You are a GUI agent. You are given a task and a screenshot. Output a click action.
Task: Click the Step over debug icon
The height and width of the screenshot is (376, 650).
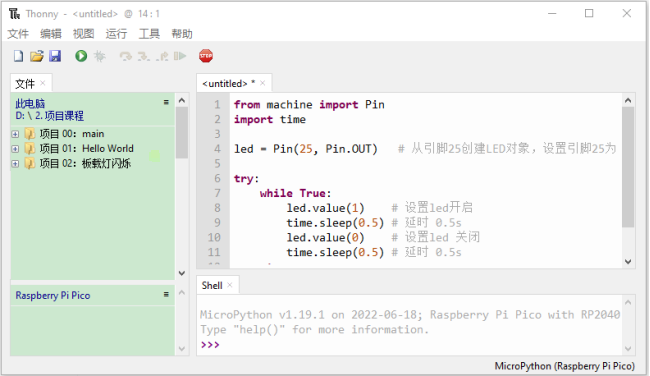pyautogui.click(x=126, y=56)
